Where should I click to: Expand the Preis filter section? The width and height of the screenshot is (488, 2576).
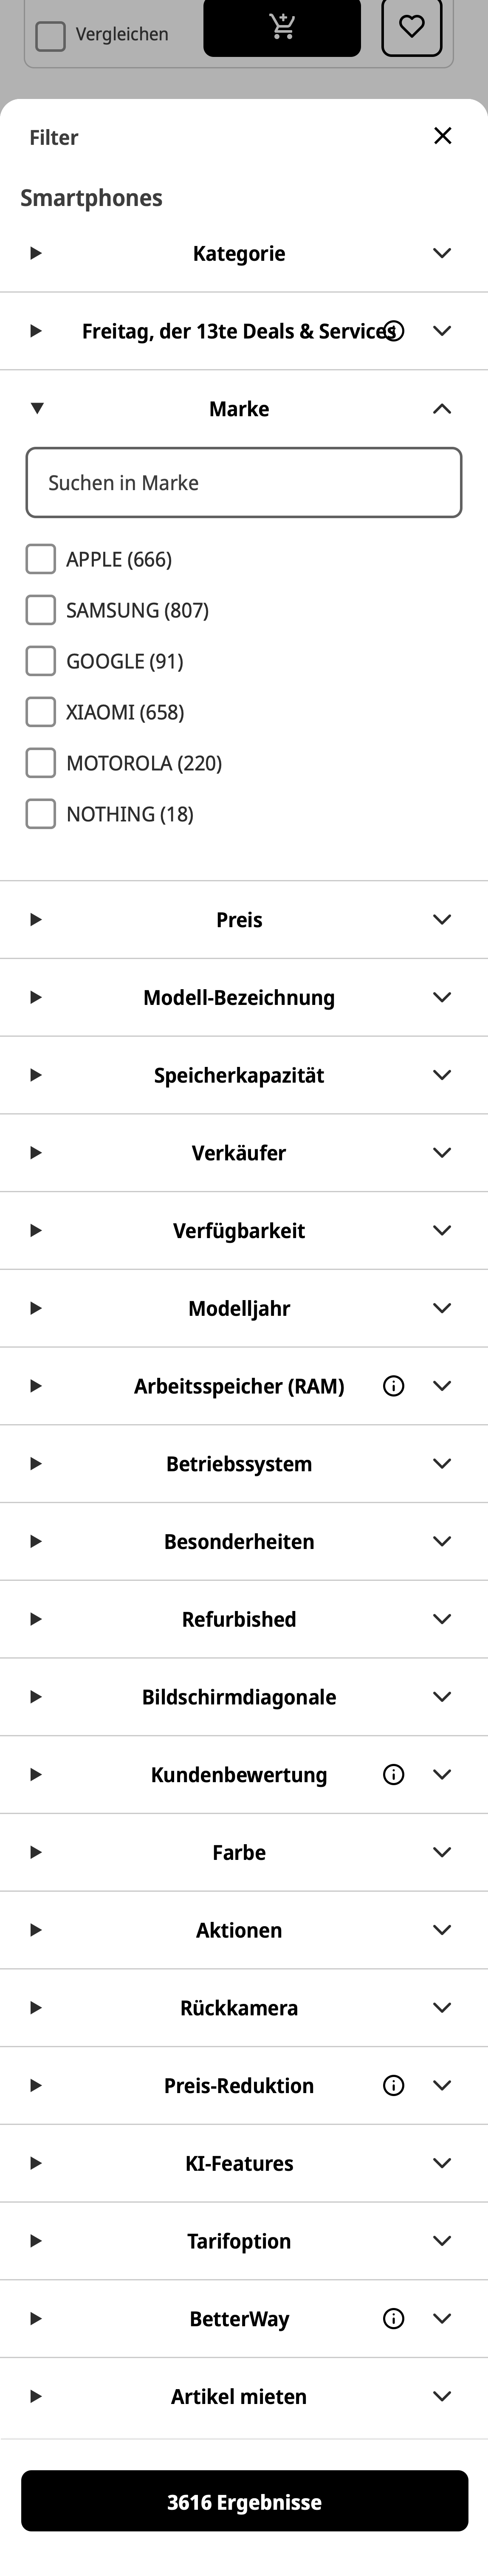[239, 920]
